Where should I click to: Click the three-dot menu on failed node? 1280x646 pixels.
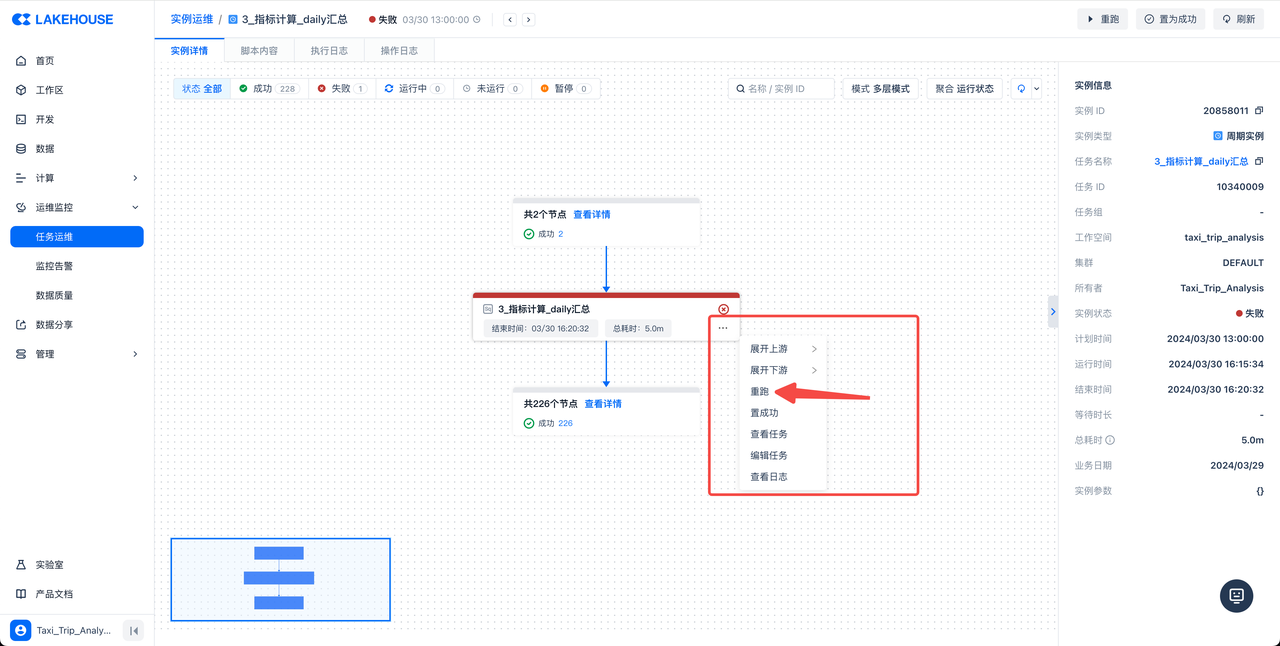[x=723, y=328]
